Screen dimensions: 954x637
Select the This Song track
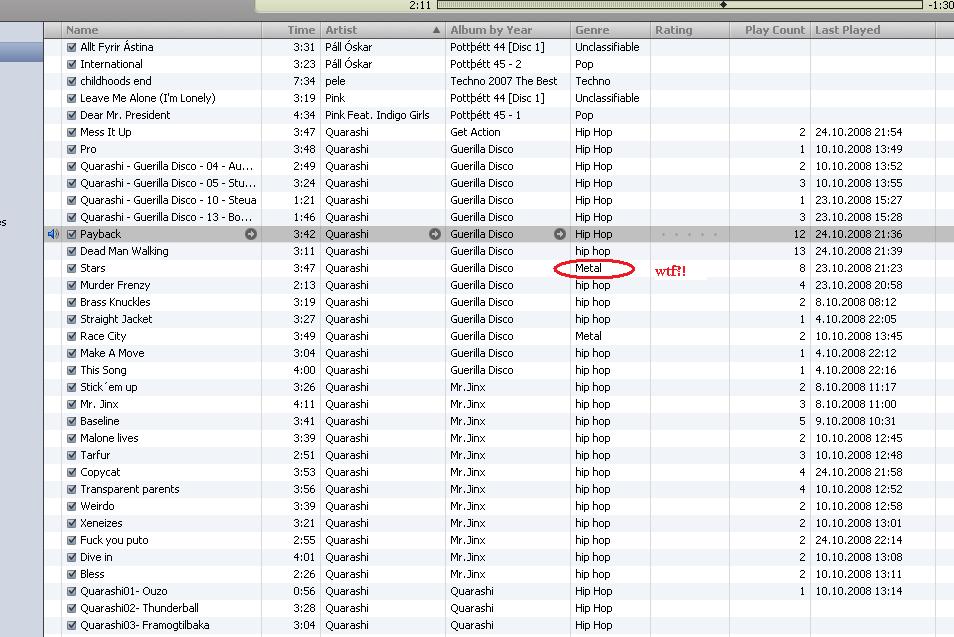[103, 371]
